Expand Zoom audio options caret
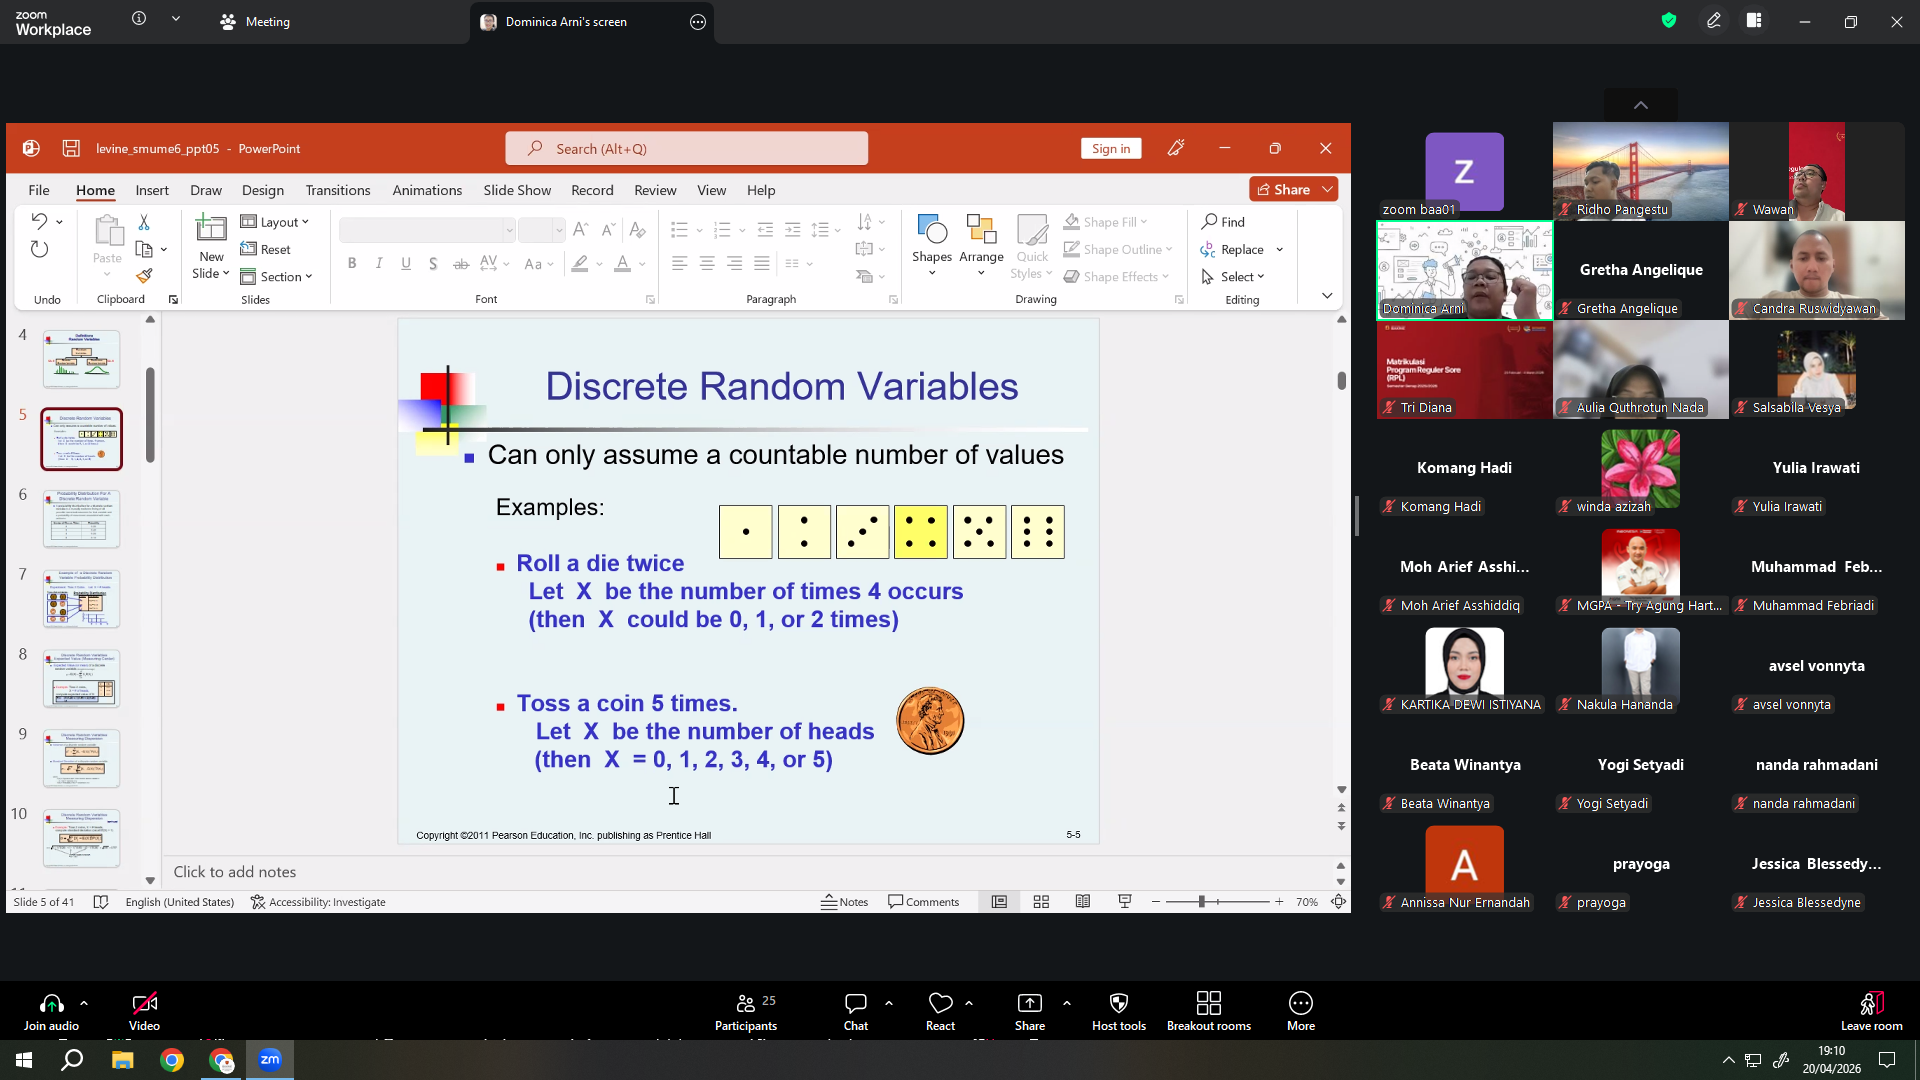This screenshot has height=1080, width=1920. 84,1003
